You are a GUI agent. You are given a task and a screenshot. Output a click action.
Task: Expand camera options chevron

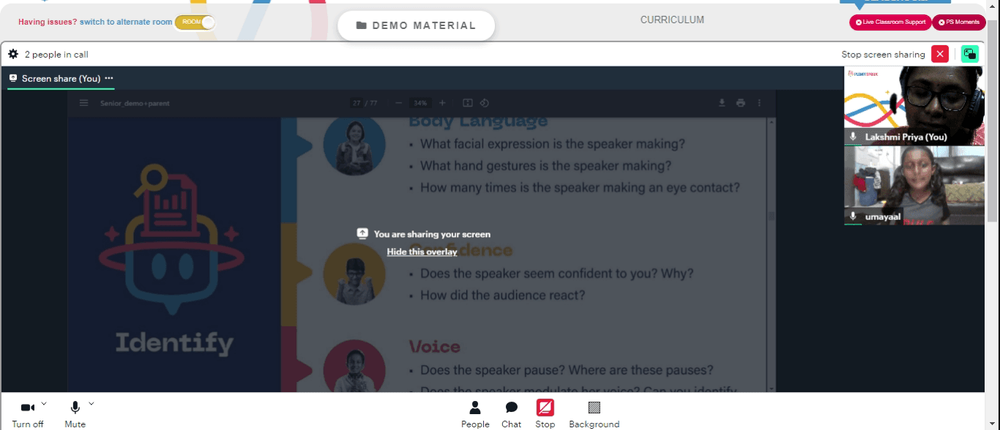click(x=44, y=403)
